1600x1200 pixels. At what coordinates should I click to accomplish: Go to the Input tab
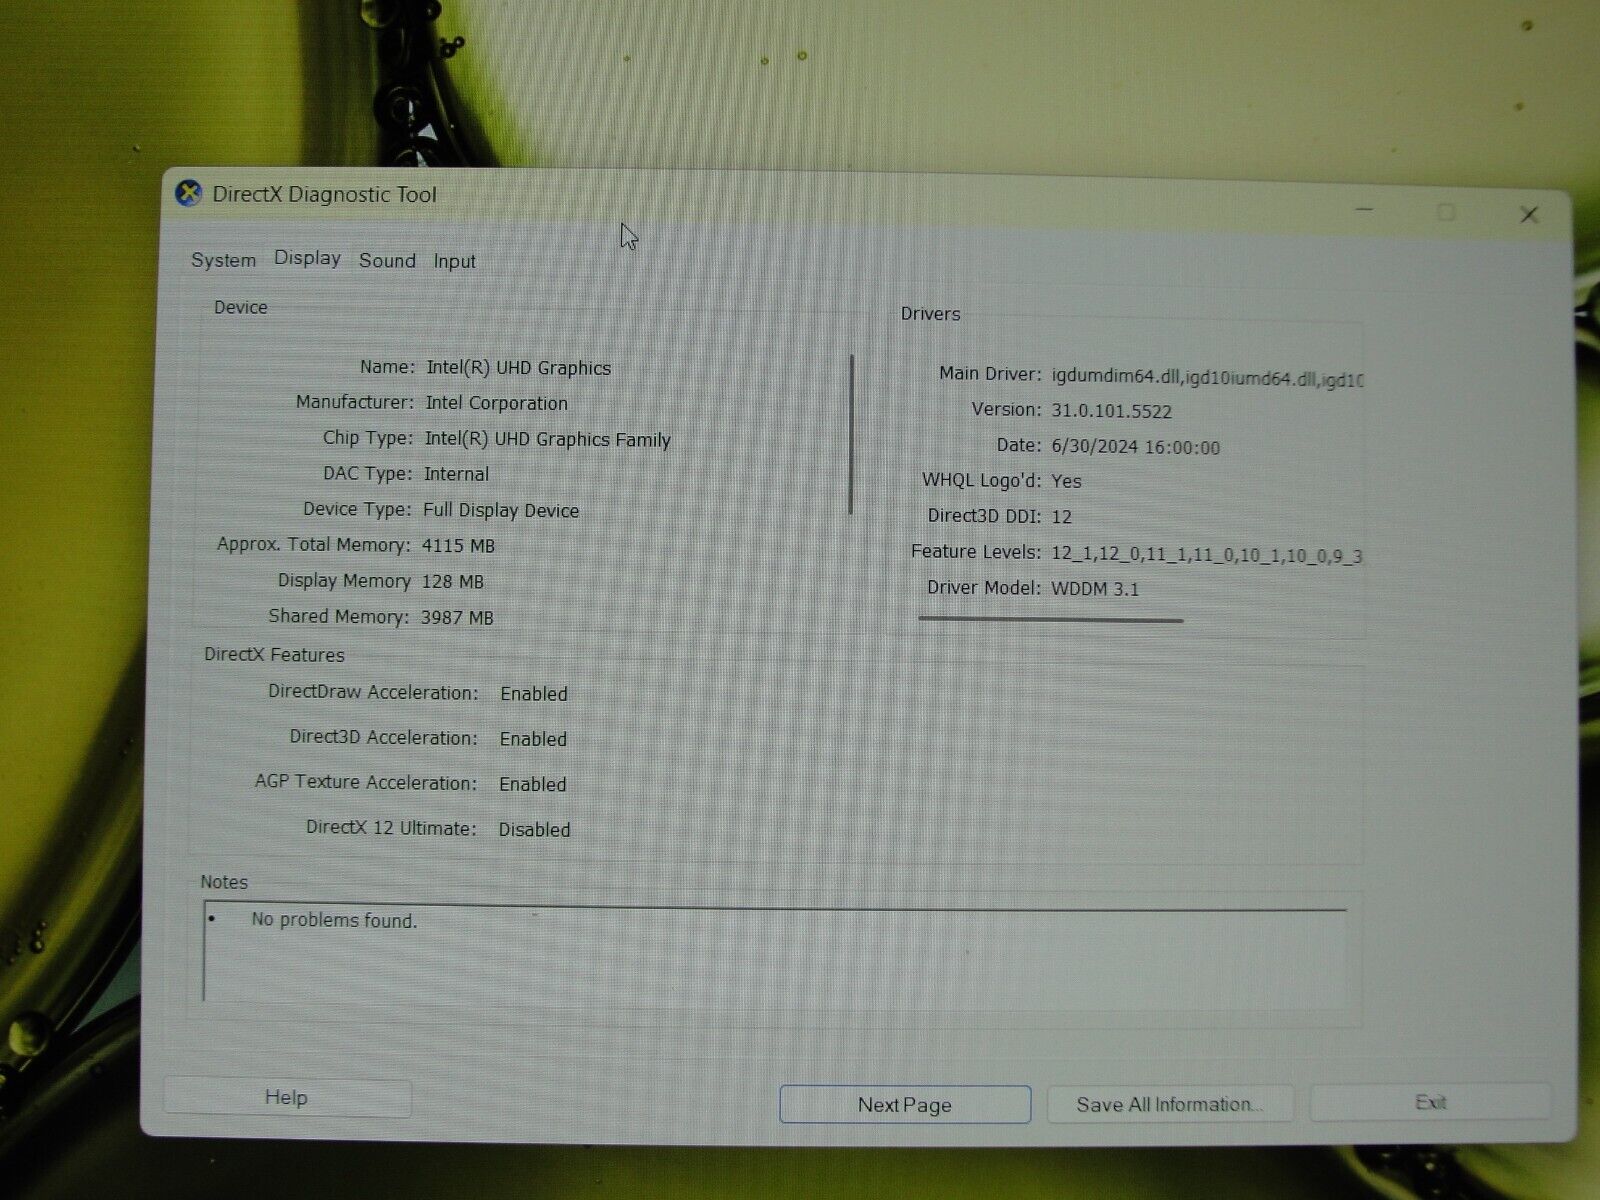[454, 261]
